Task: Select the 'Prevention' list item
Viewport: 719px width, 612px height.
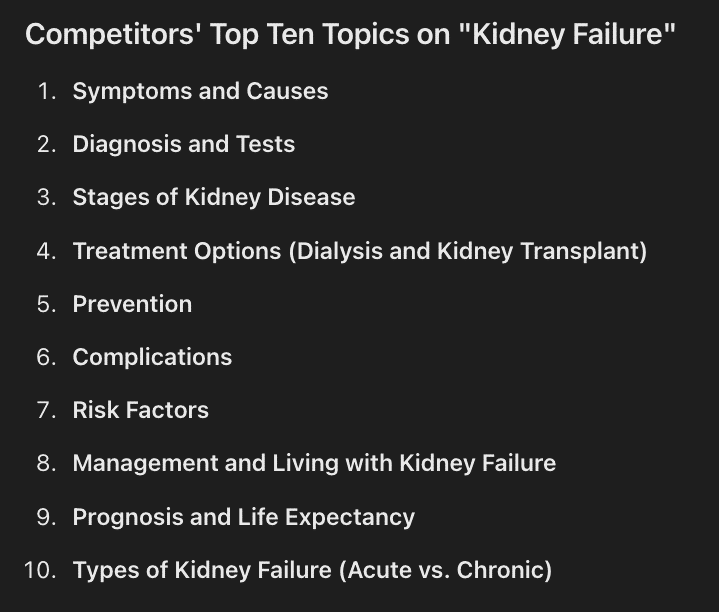Action: (x=133, y=304)
